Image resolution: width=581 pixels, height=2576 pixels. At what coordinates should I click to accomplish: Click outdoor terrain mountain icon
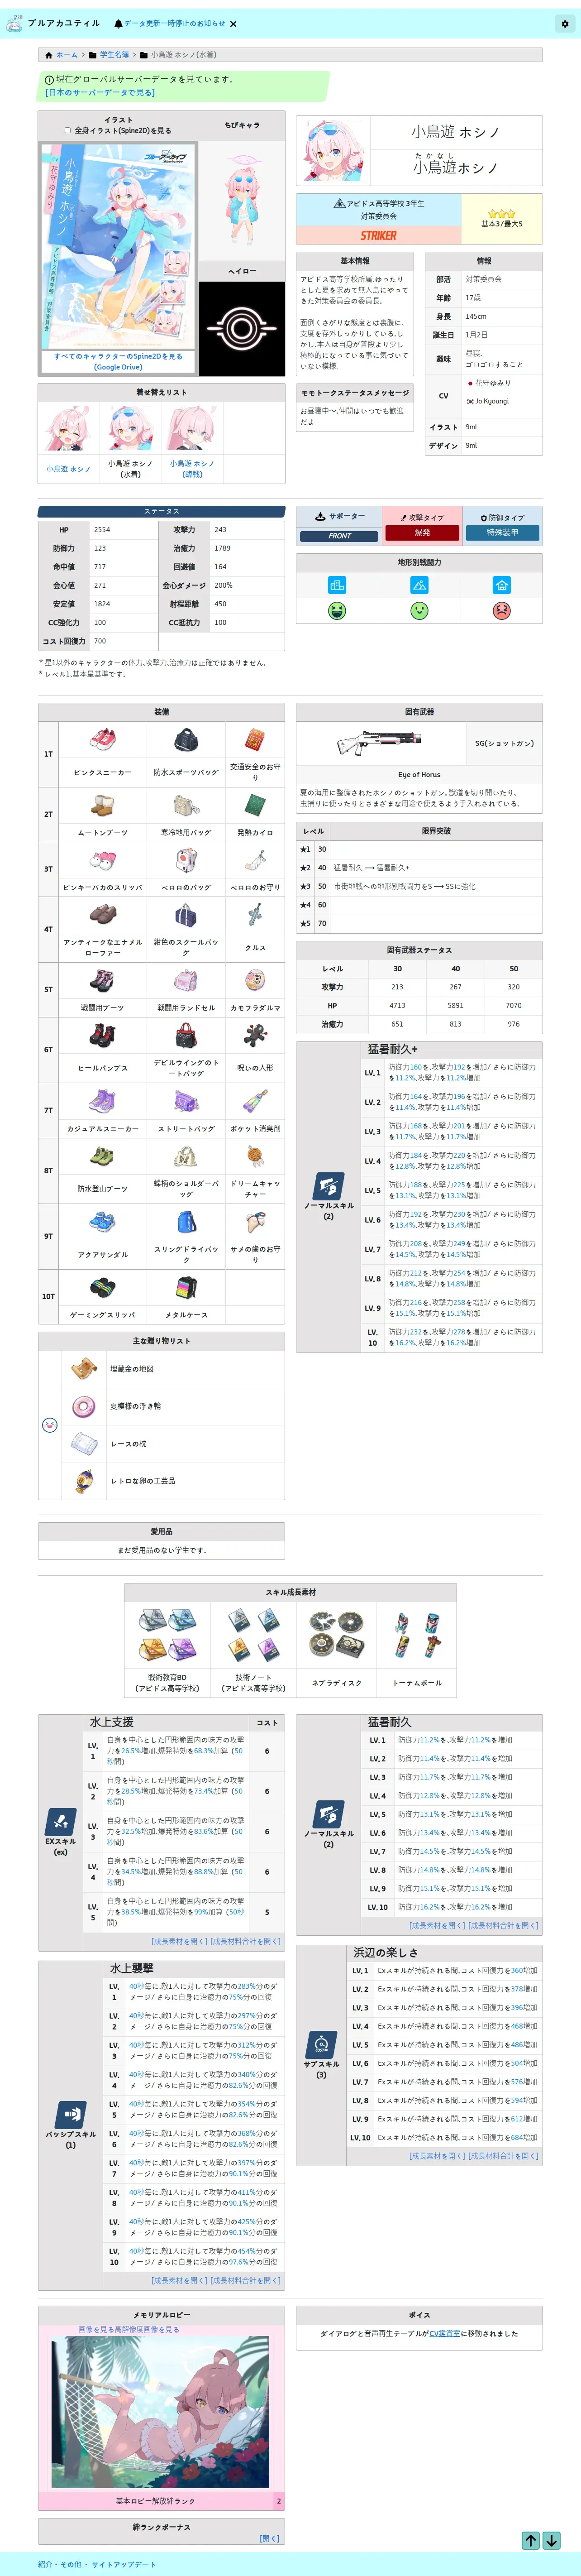419,584
